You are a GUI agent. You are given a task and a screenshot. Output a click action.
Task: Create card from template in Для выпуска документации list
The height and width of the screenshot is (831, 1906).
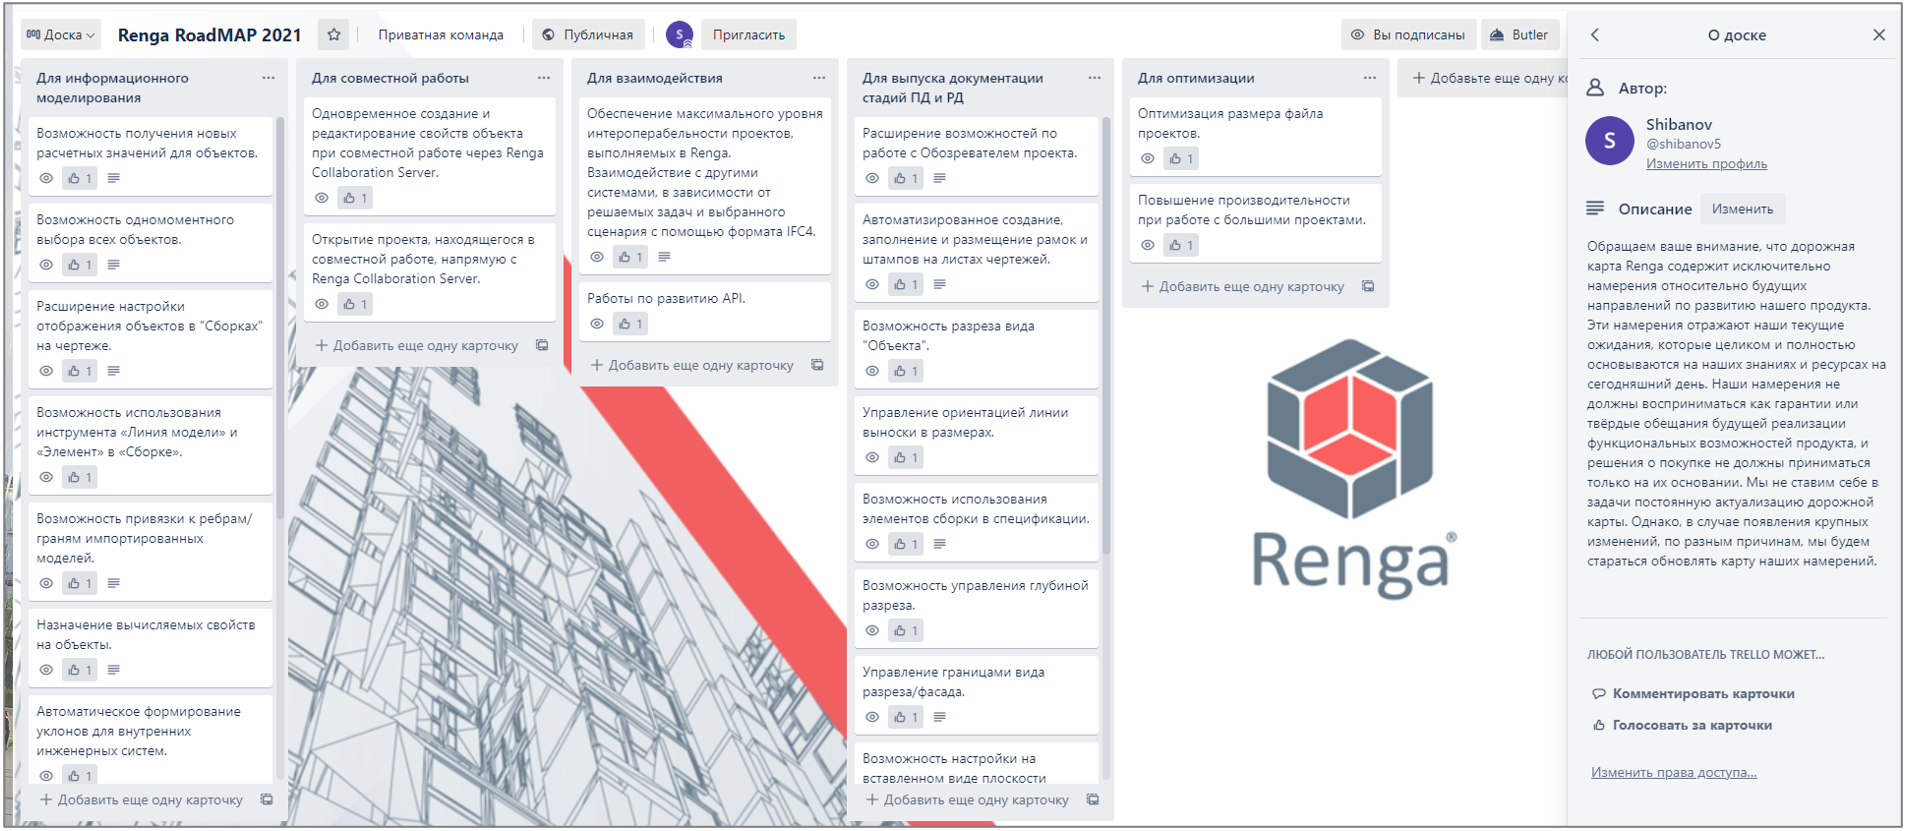point(1093,799)
